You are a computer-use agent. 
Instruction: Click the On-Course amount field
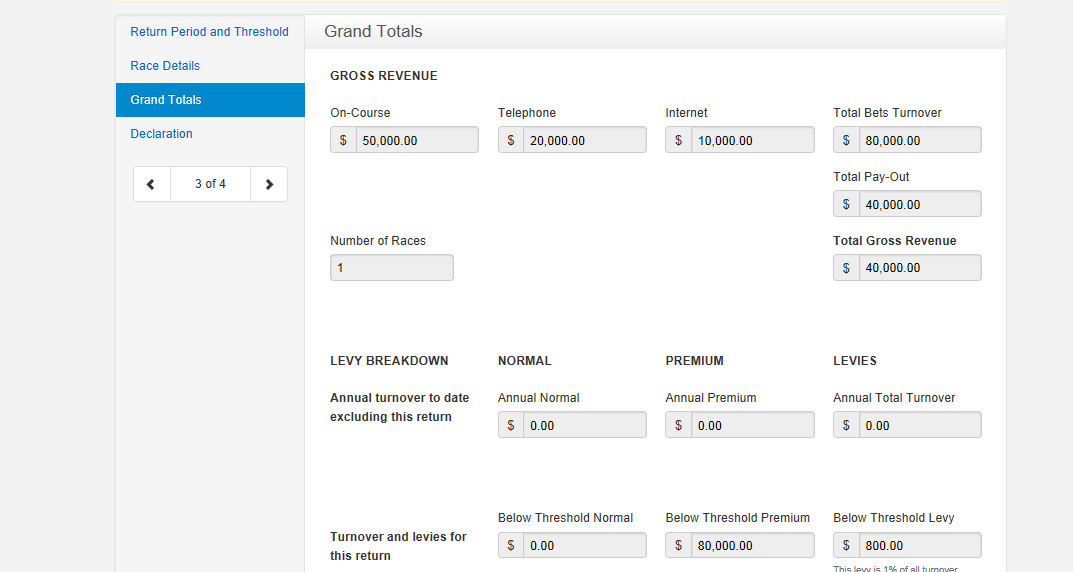coord(417,140)
